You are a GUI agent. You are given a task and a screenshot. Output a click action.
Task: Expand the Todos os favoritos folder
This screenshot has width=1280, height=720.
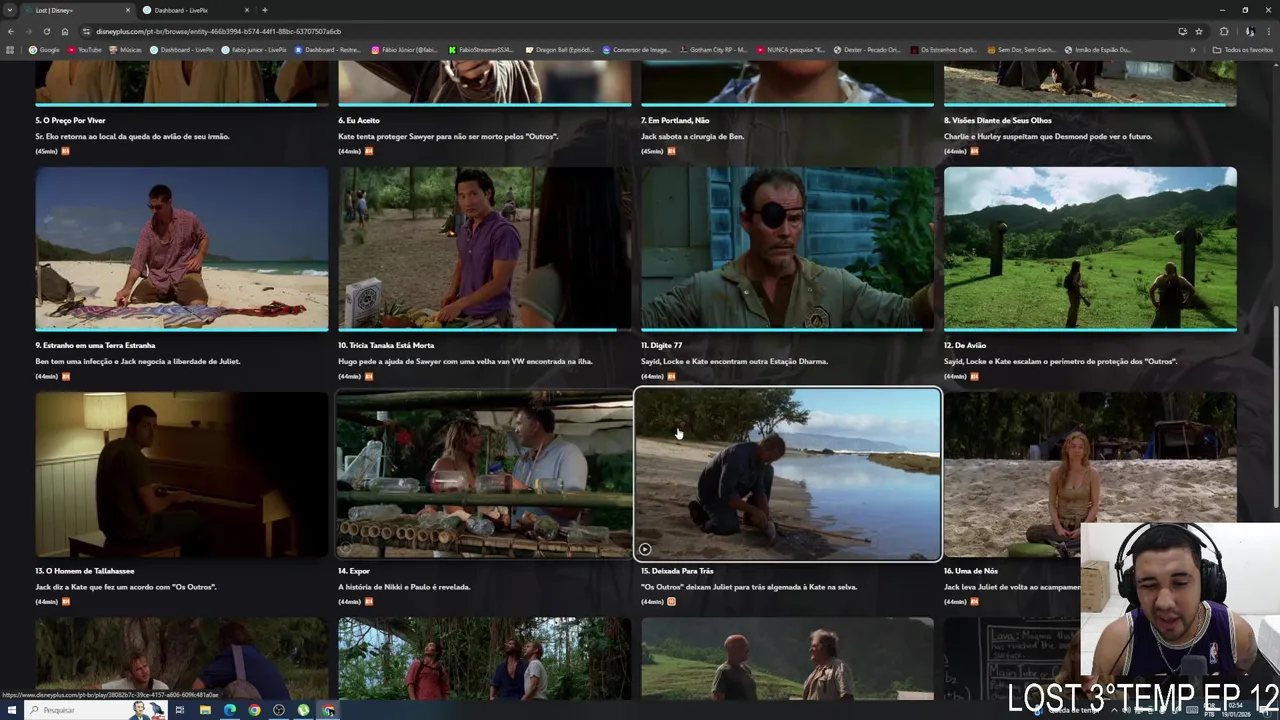pos(1243,49)
